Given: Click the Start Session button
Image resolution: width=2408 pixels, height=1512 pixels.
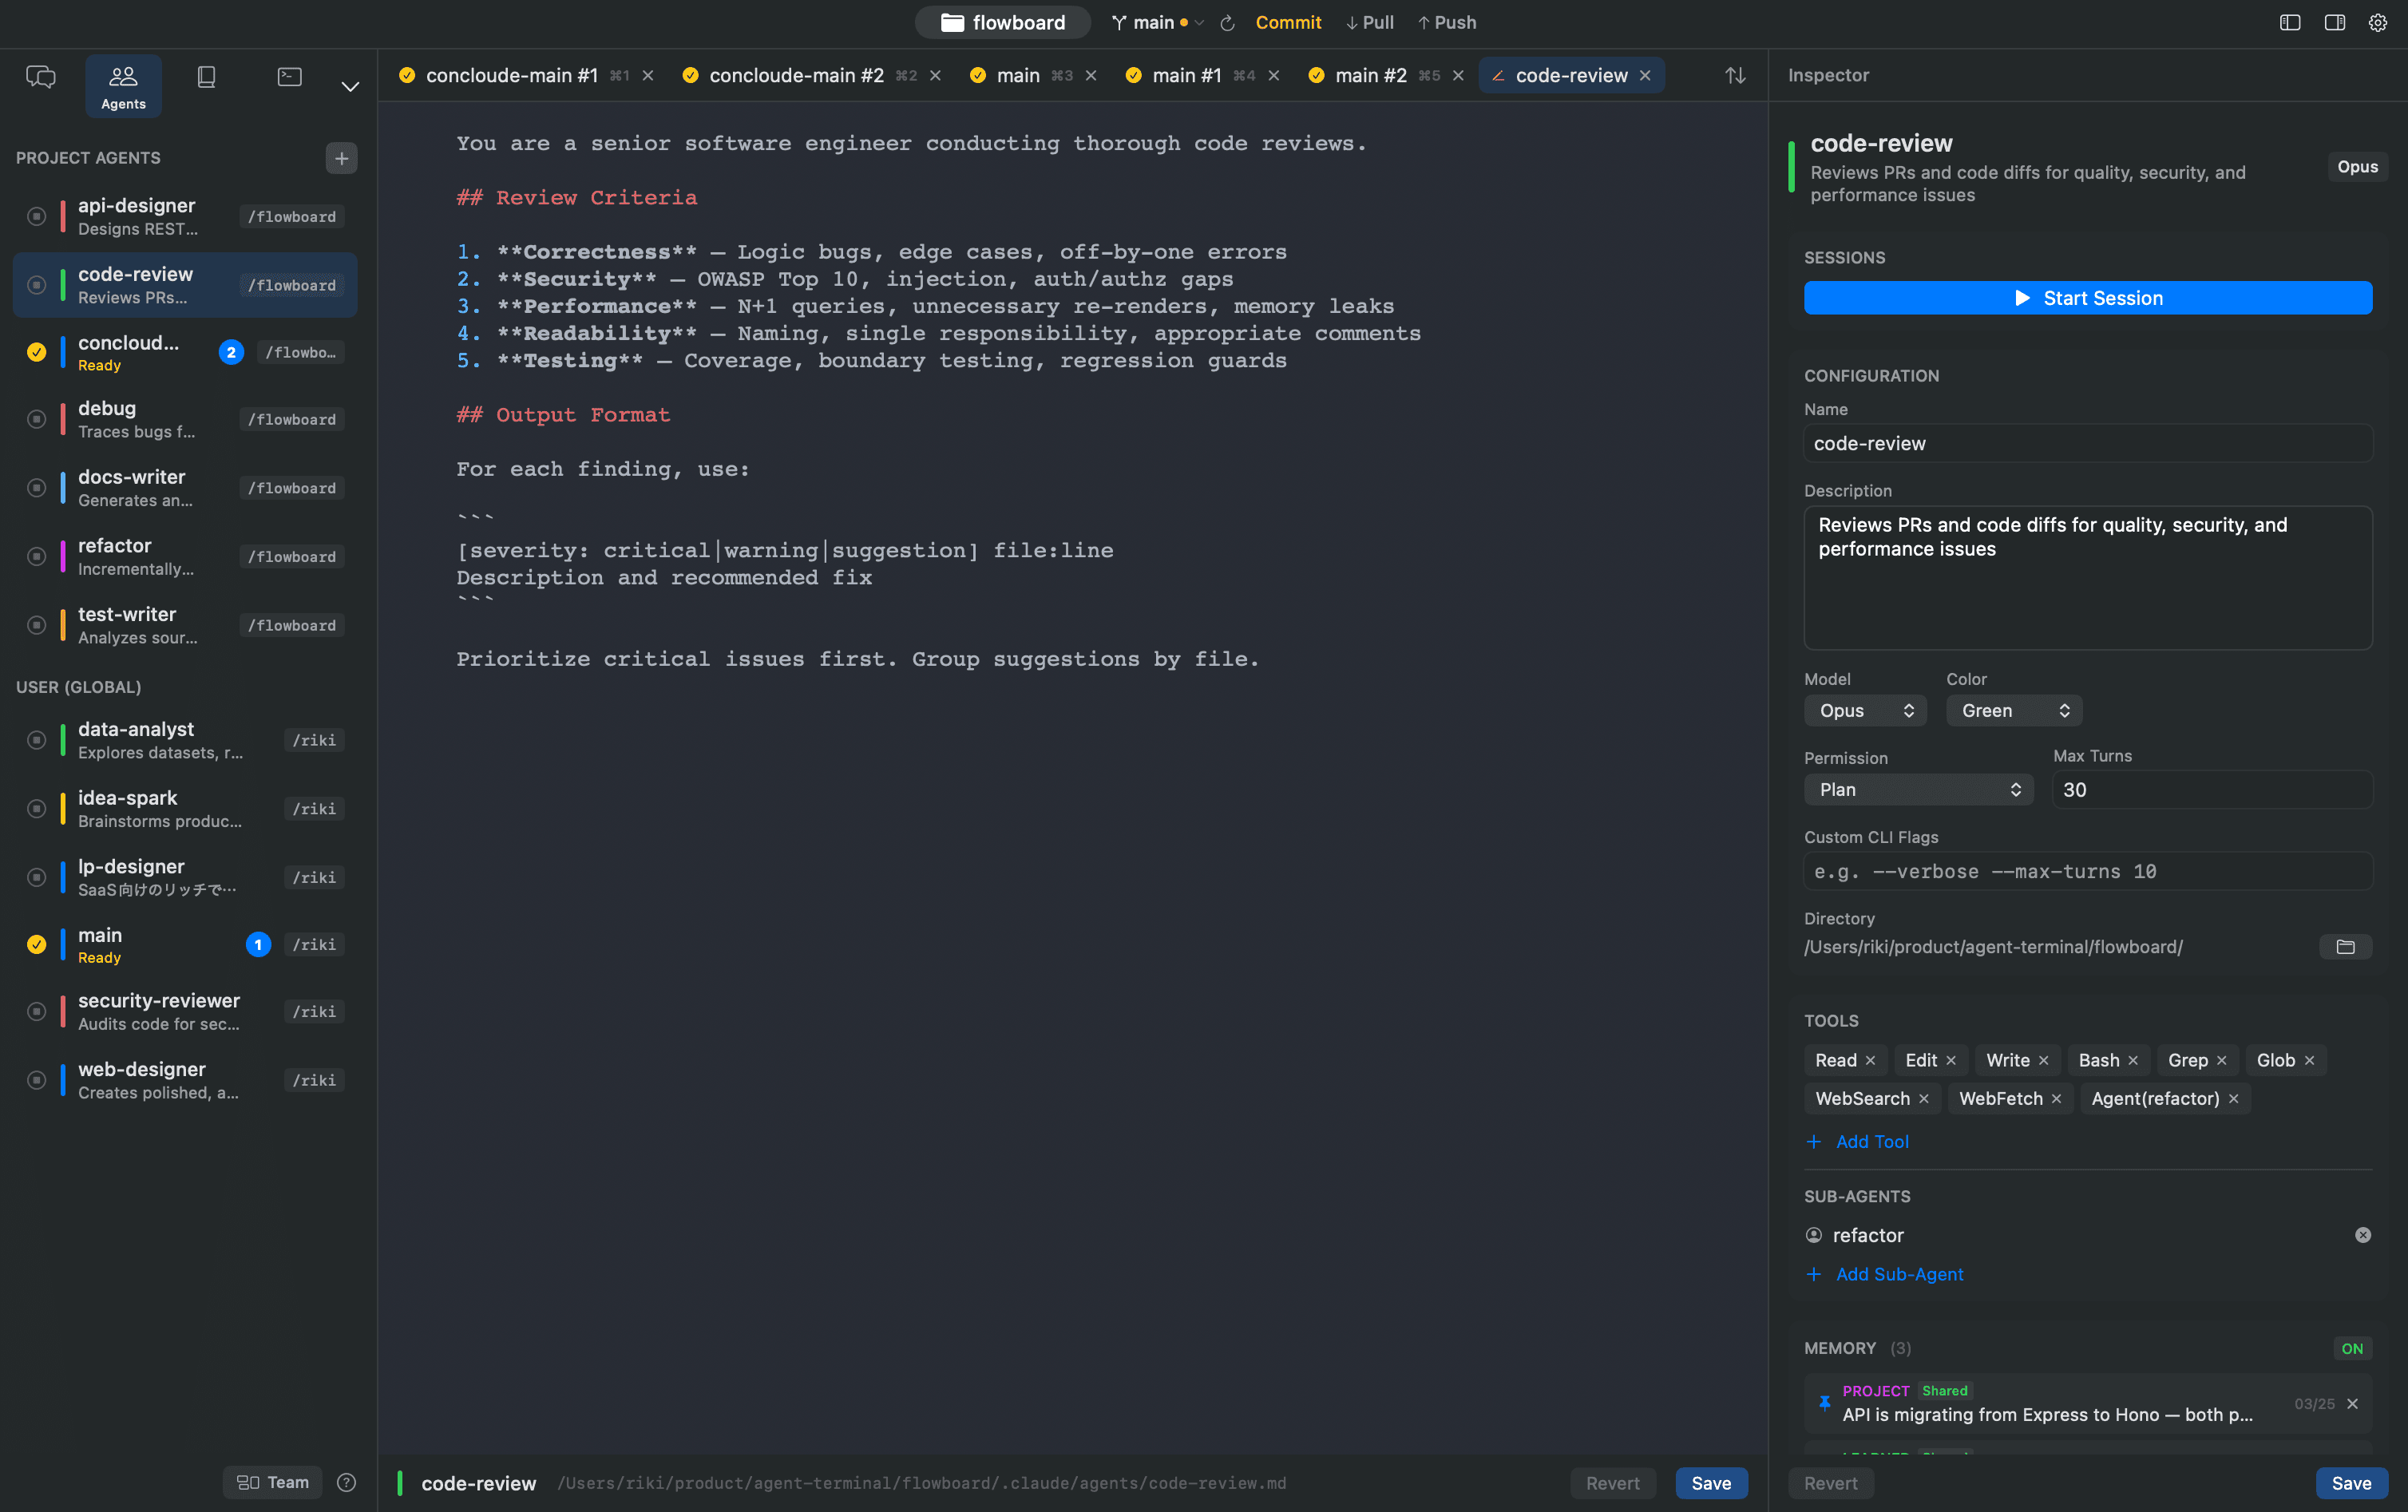Looking at the screenshot, I should (x=2087, y=298).
